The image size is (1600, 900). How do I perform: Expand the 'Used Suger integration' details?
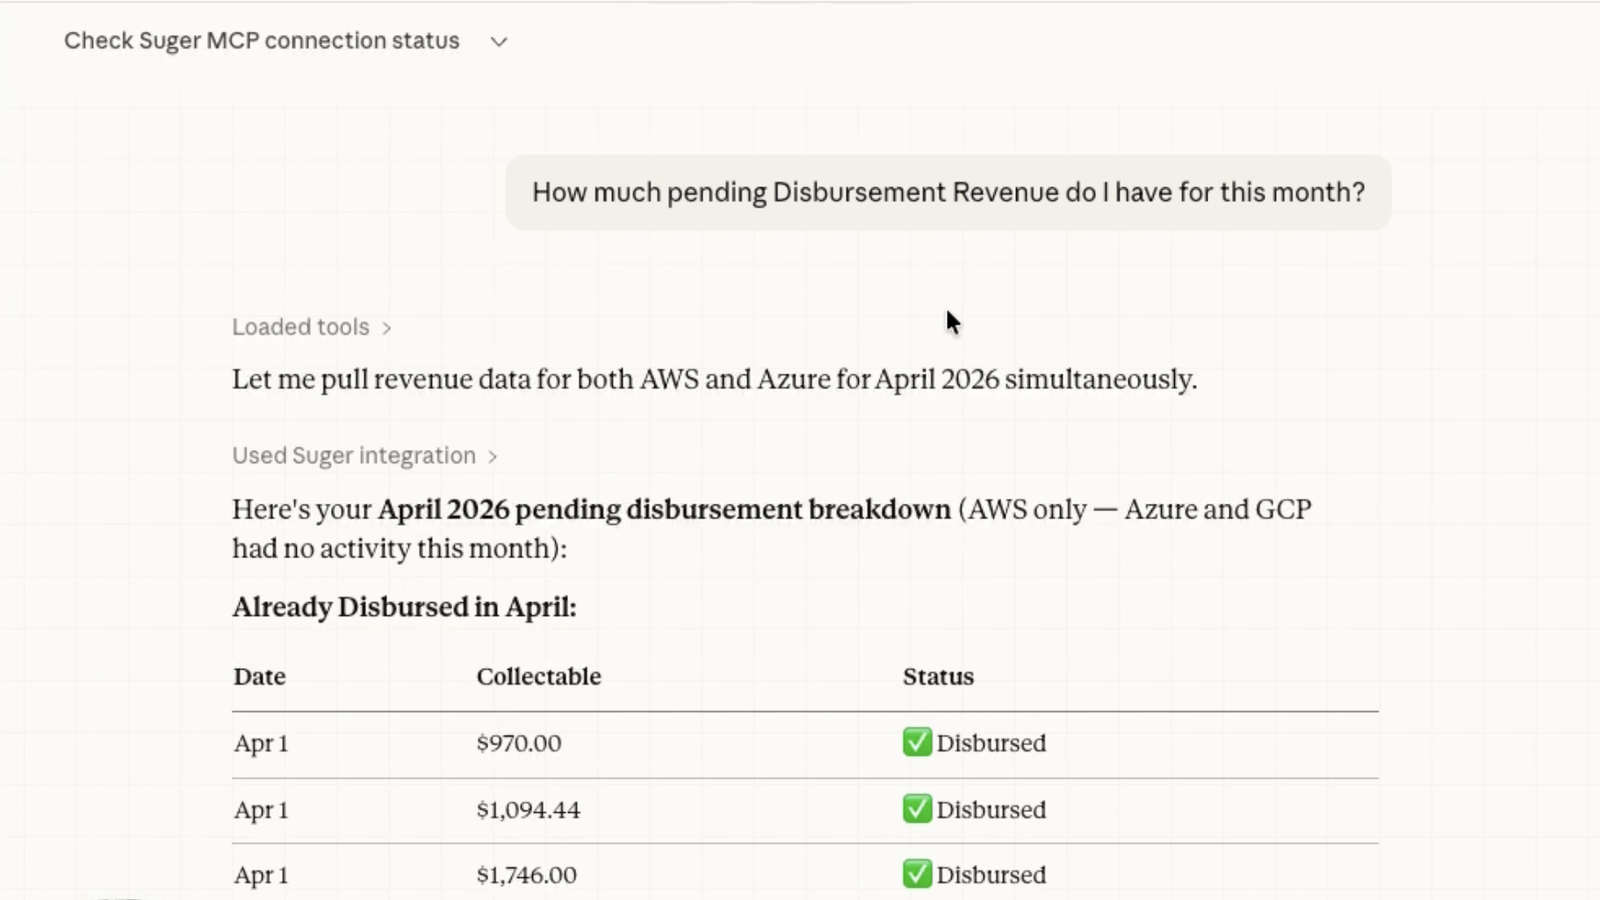[x=364, y=456]
